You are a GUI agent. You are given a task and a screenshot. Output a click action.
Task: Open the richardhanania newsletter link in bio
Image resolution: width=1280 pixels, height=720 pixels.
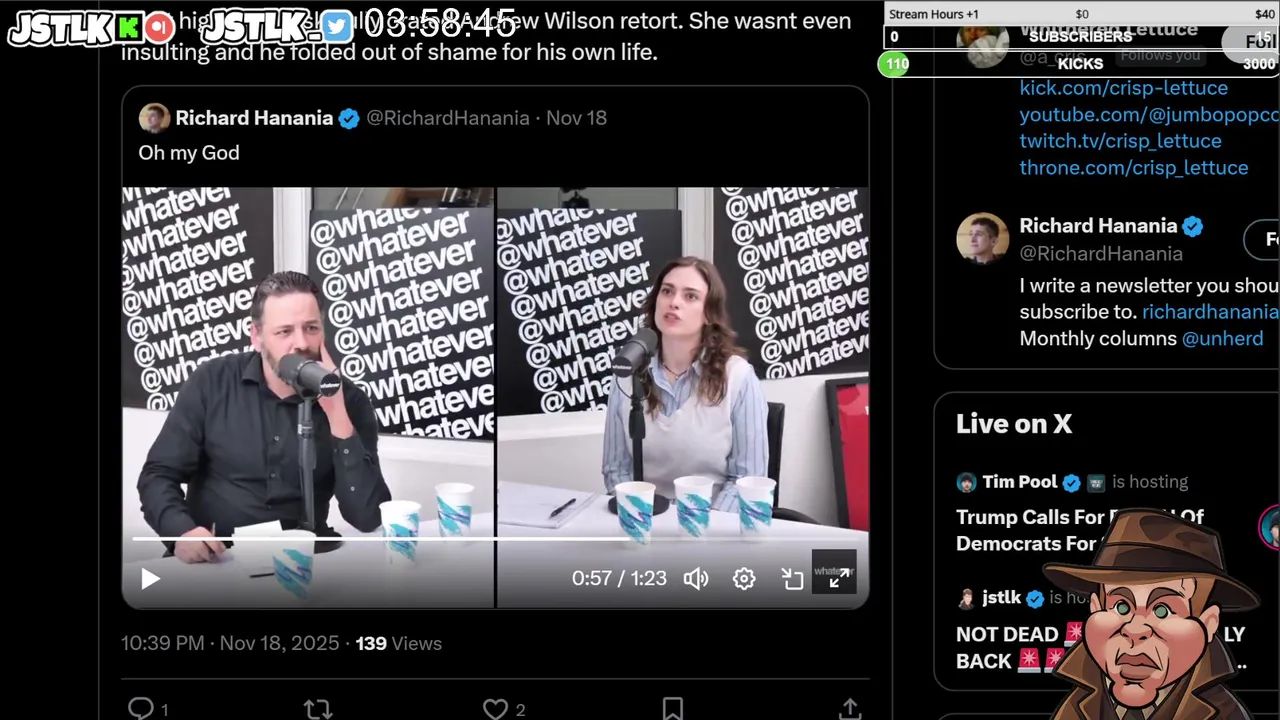pos(1210,312)
